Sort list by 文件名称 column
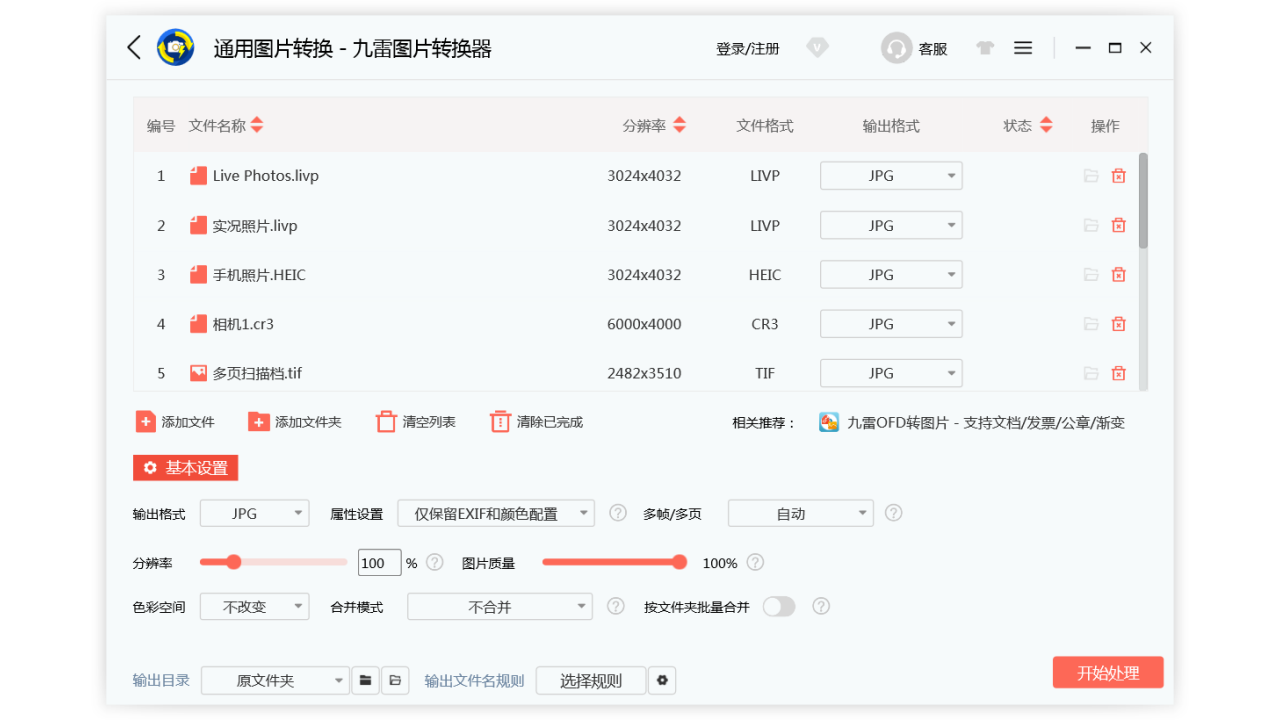 click(x=257, y=126)
